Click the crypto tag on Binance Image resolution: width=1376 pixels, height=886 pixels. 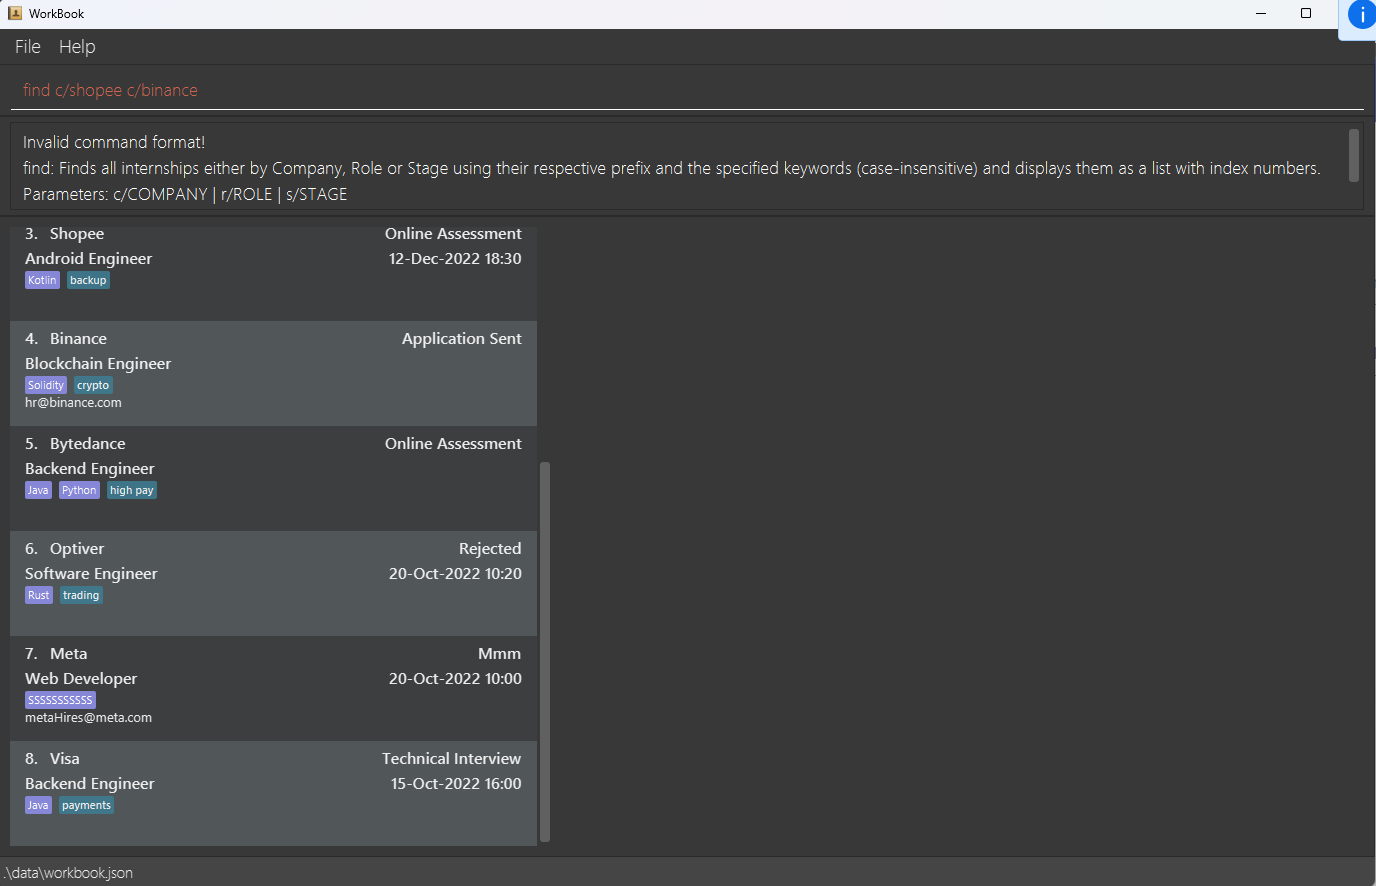point(93,385)
